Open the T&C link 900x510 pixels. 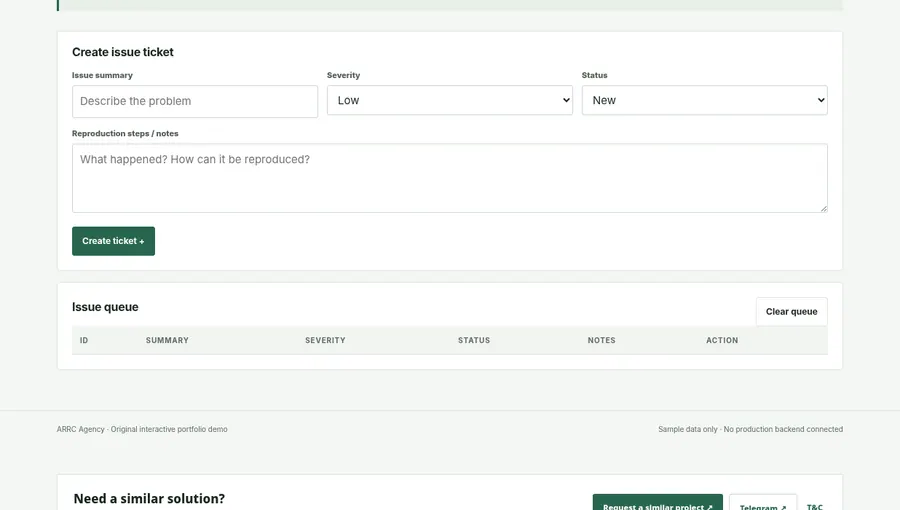[814, 507]
